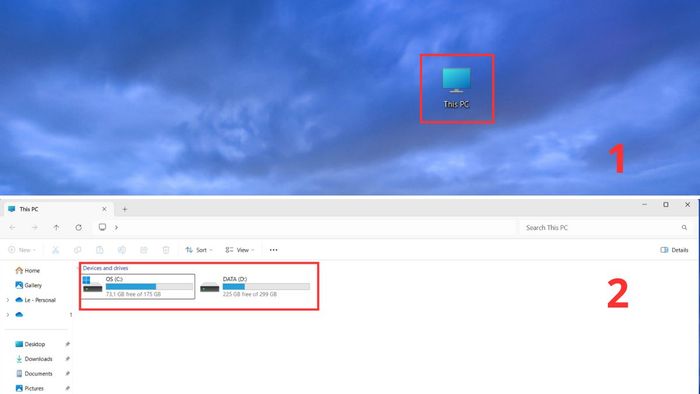Refresh the This PC view
Image resolution: width=700 pixels, height=394 pixels.
coord(79,228)
